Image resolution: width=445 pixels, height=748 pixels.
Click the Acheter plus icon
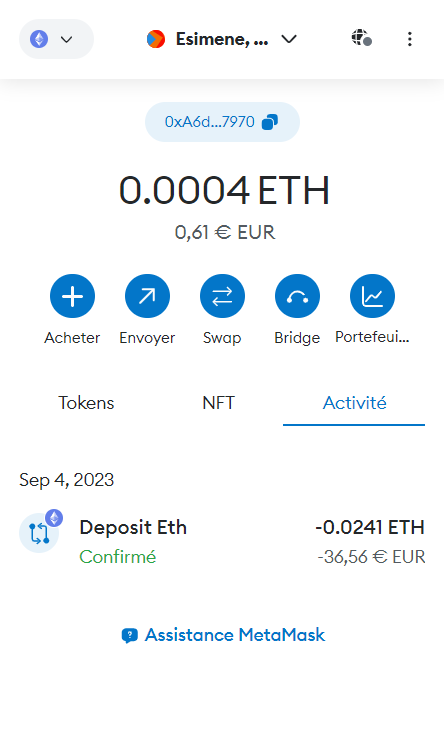tap(72, 296)
